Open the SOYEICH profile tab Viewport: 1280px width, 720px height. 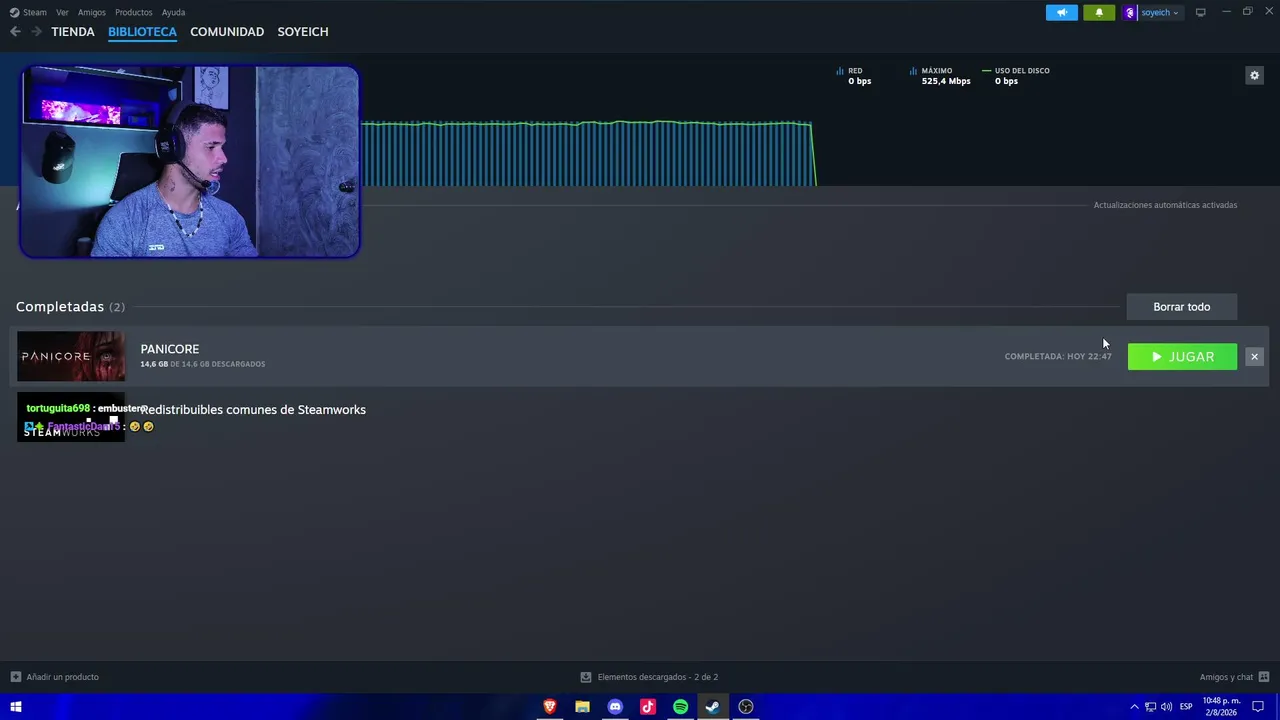coord(303,32)
